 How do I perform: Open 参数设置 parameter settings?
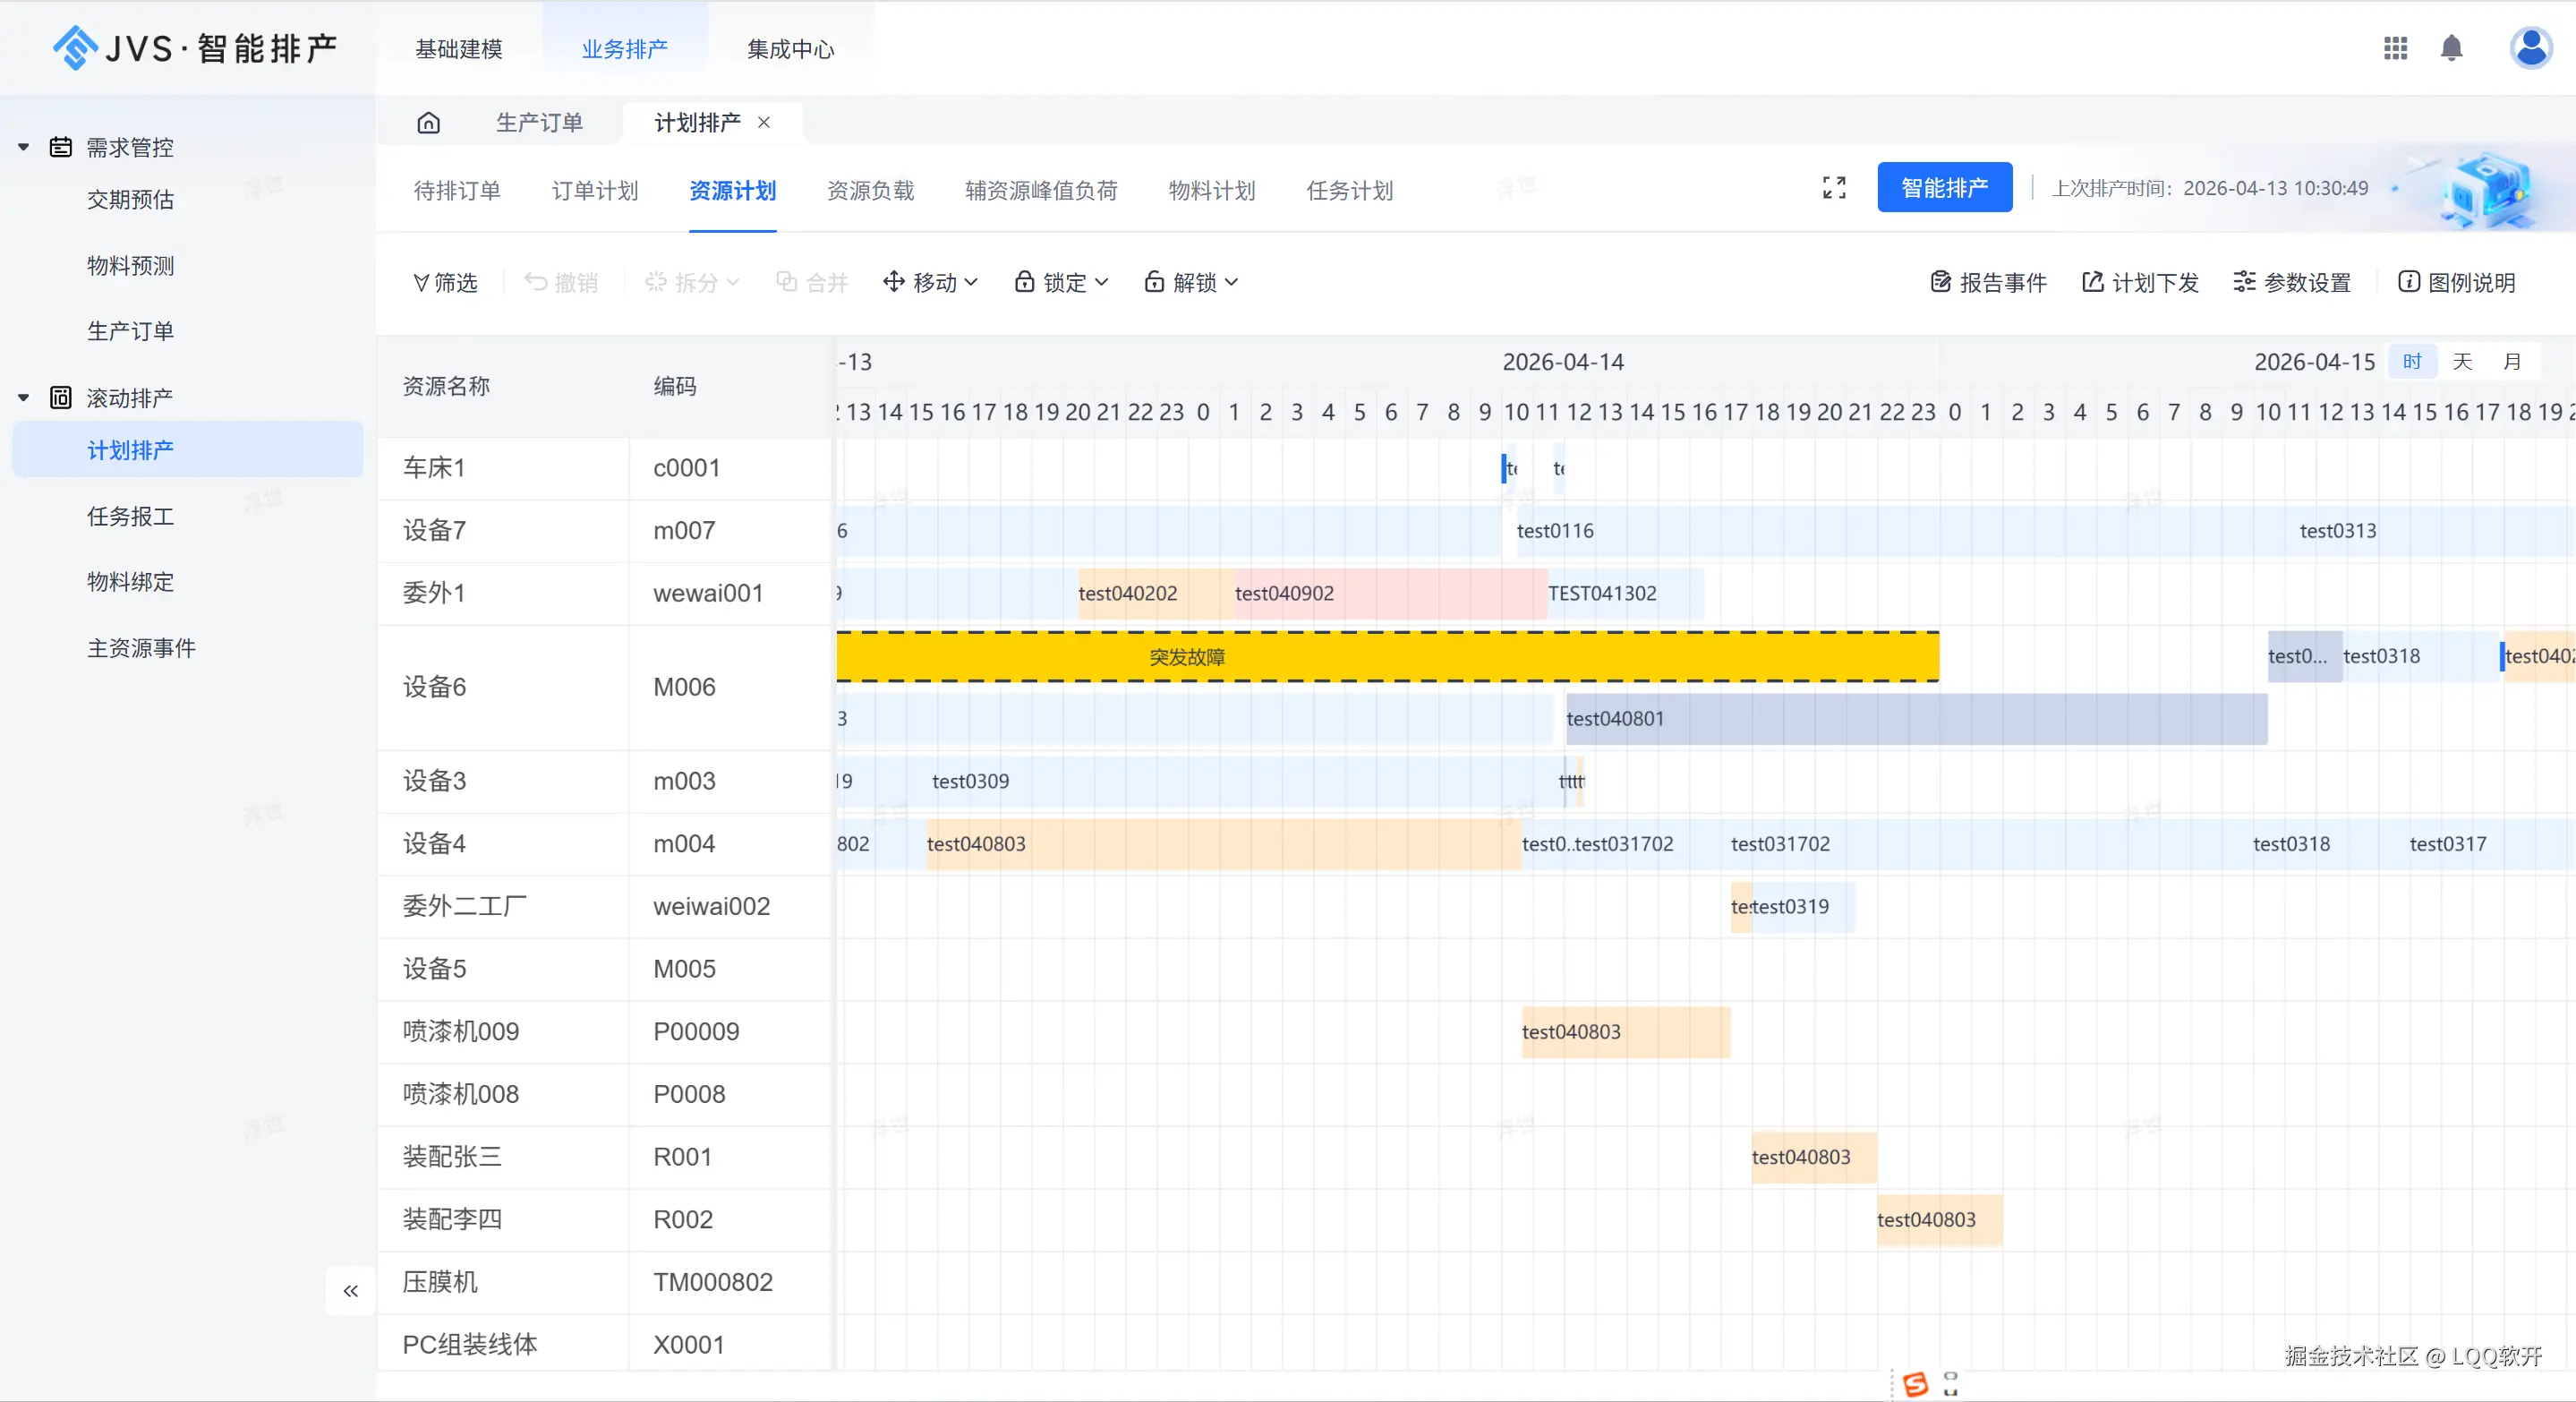(2292, 283)
